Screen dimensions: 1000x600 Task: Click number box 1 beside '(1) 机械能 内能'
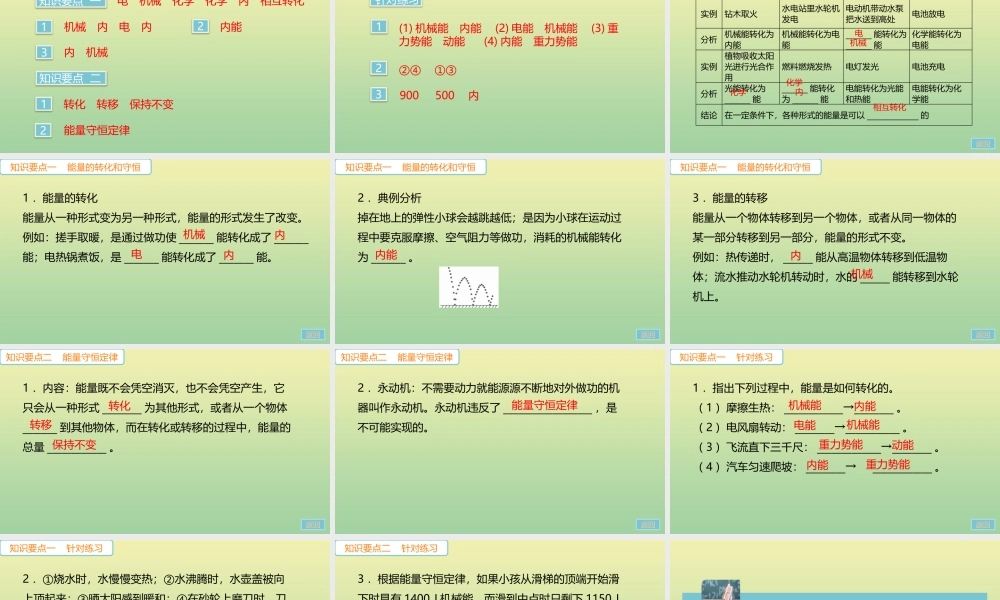(379, 27)
